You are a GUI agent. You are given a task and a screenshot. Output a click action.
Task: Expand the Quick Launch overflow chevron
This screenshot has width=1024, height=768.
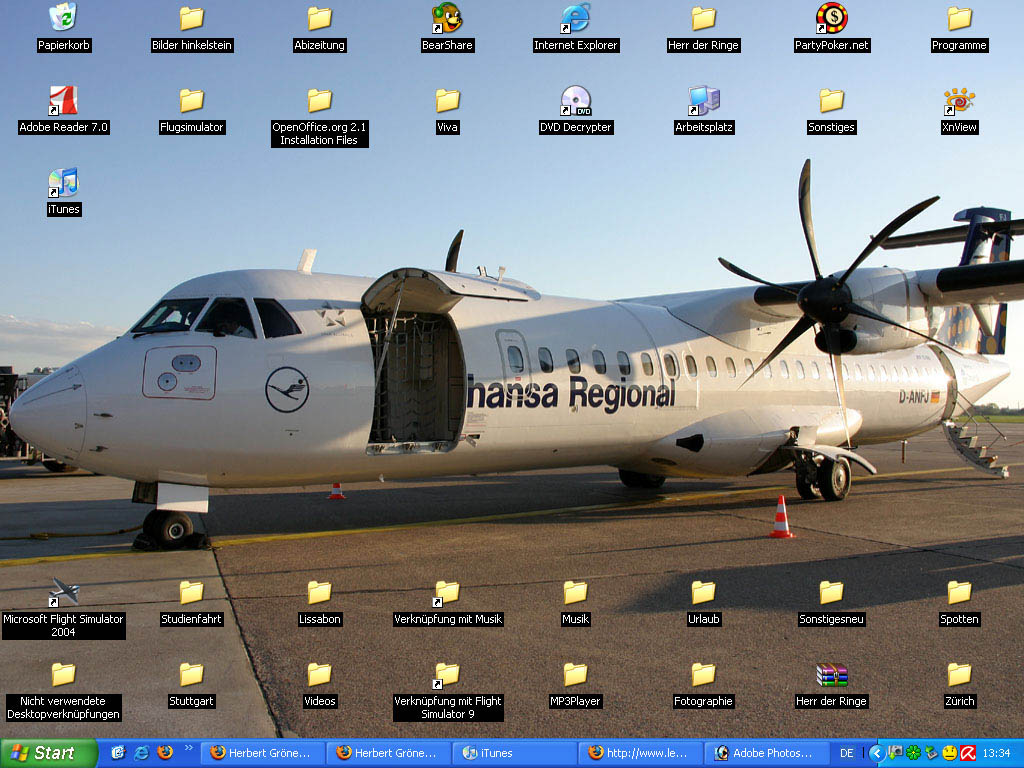click(188, 748)
